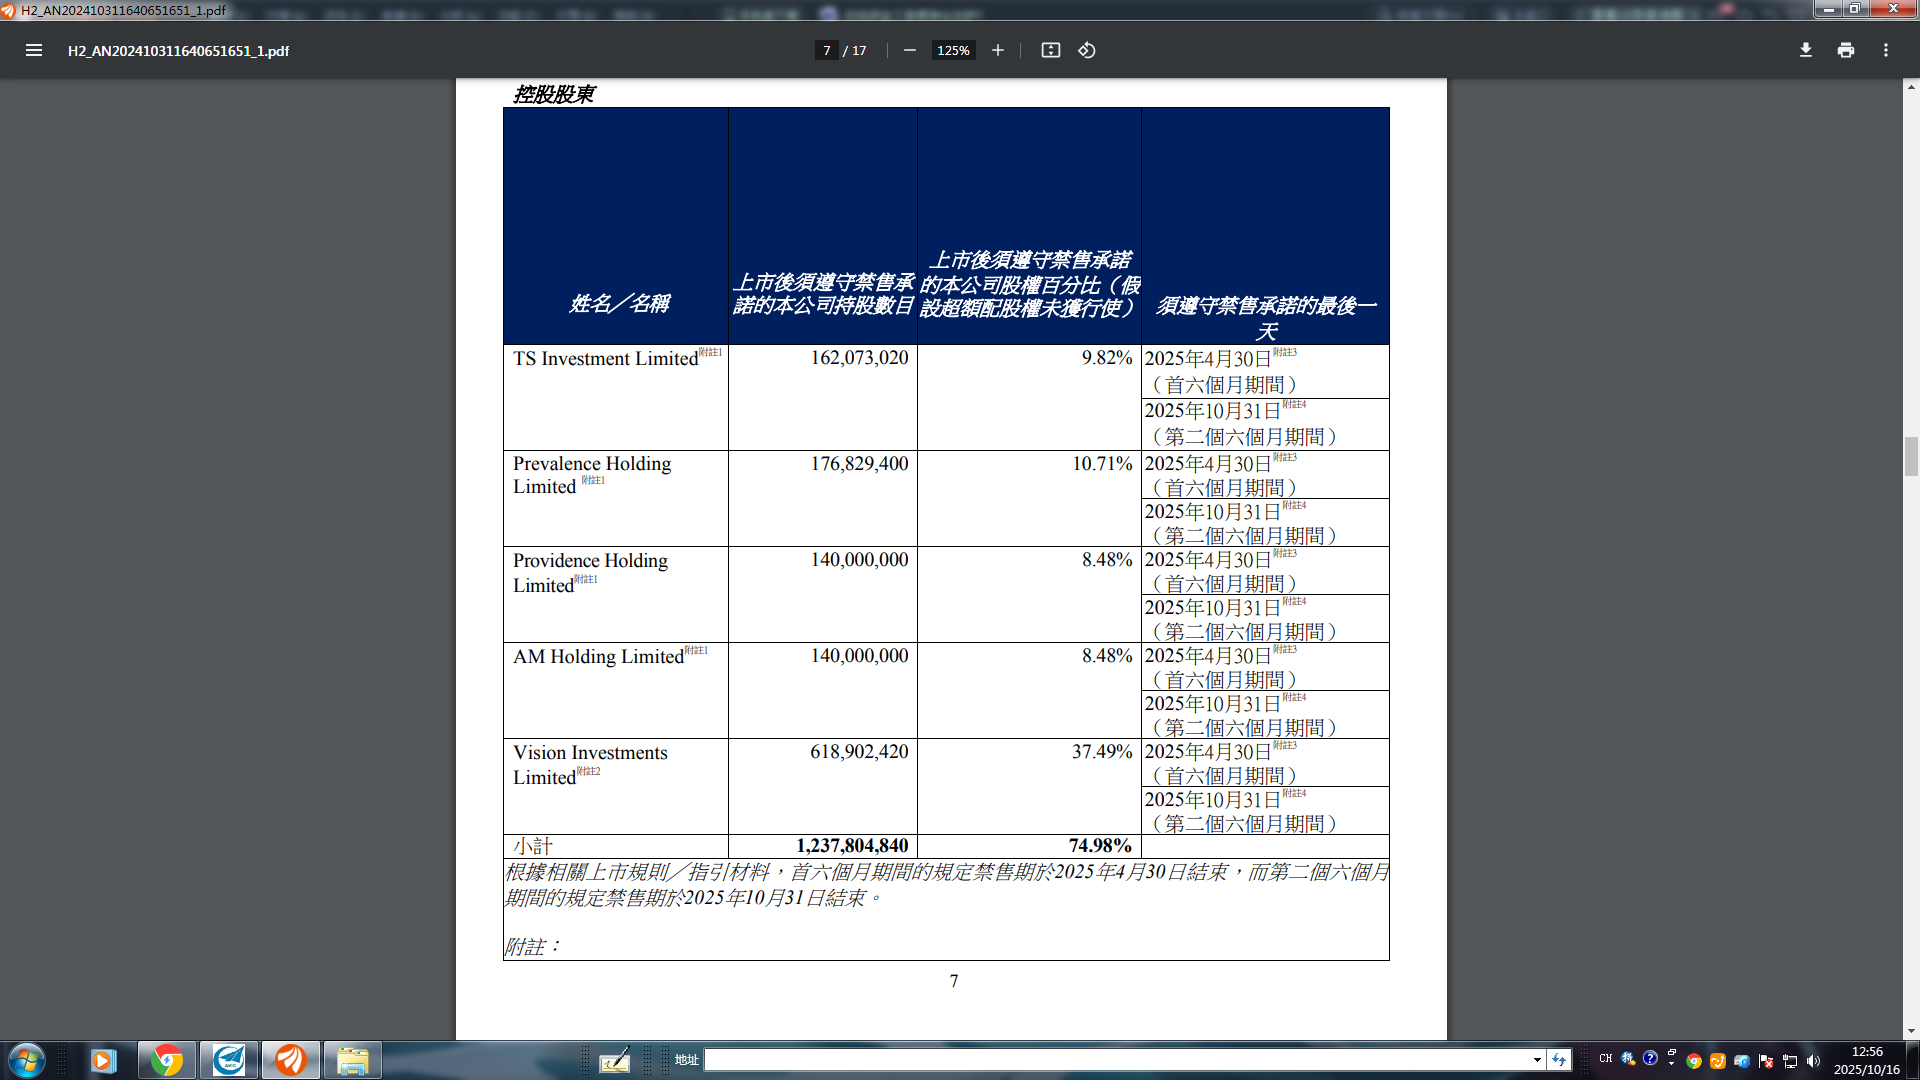The width and height of the screenshot is (1920, 1080).
Task: Click the fit to page icon
Action: 1050,50
